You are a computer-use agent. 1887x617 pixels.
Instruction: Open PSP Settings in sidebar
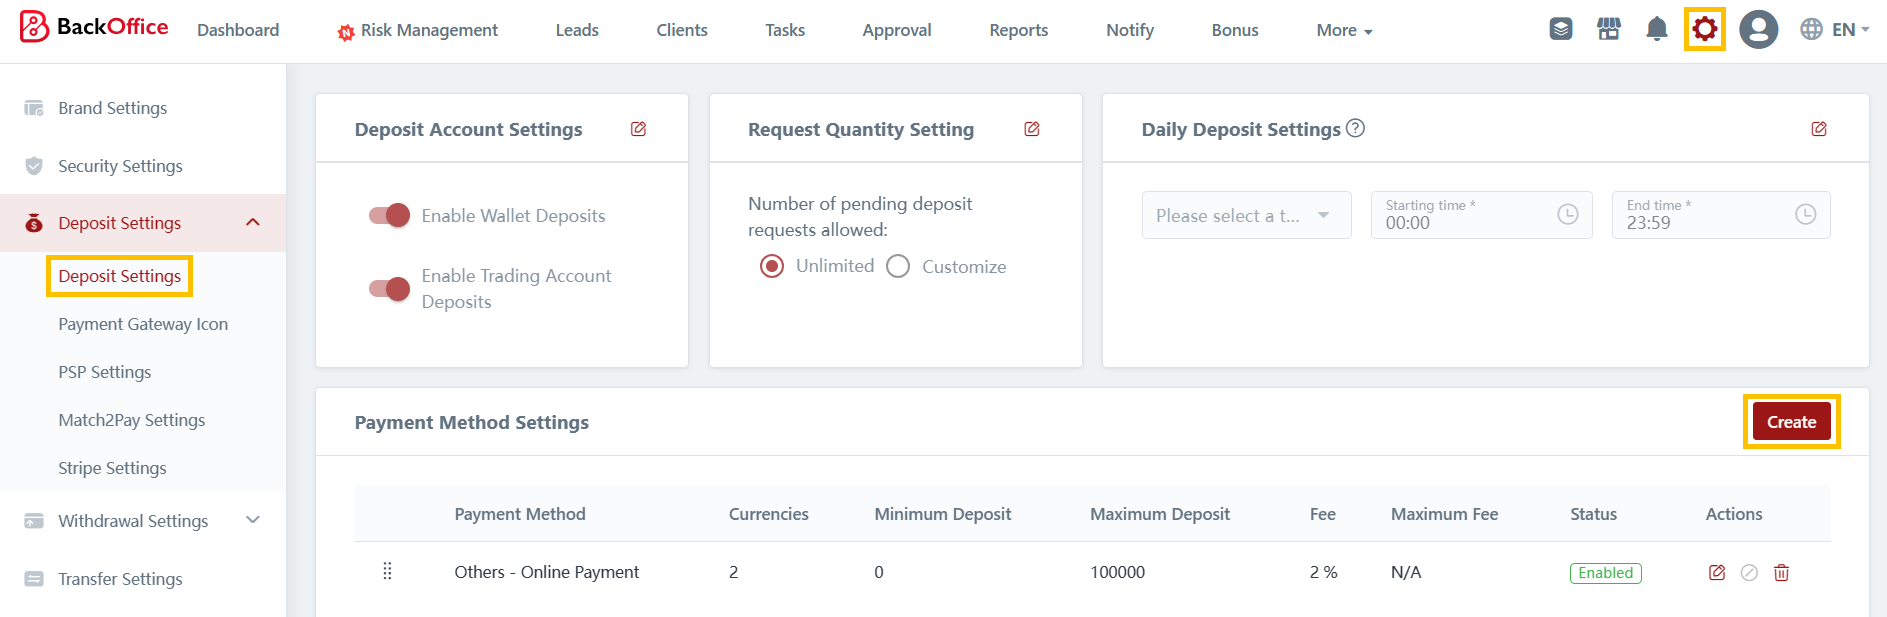click(105, 372)
